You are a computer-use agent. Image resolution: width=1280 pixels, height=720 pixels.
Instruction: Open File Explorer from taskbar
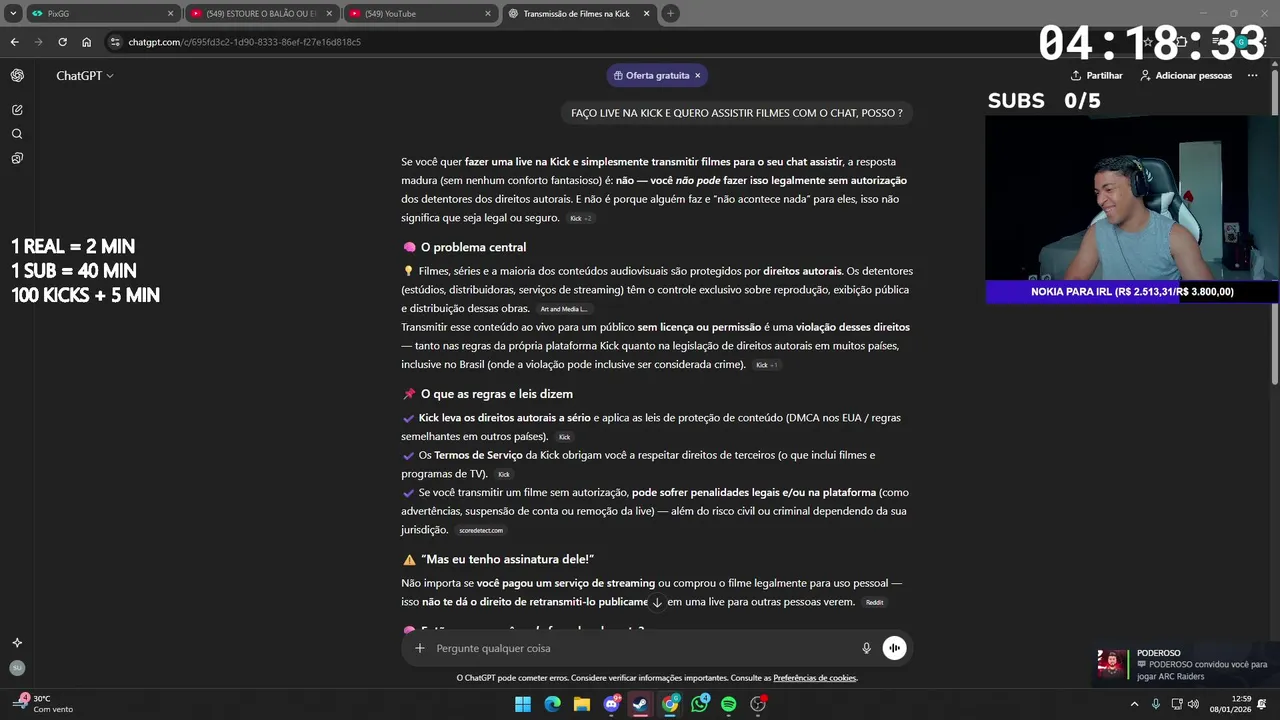(x=582, y=704)
